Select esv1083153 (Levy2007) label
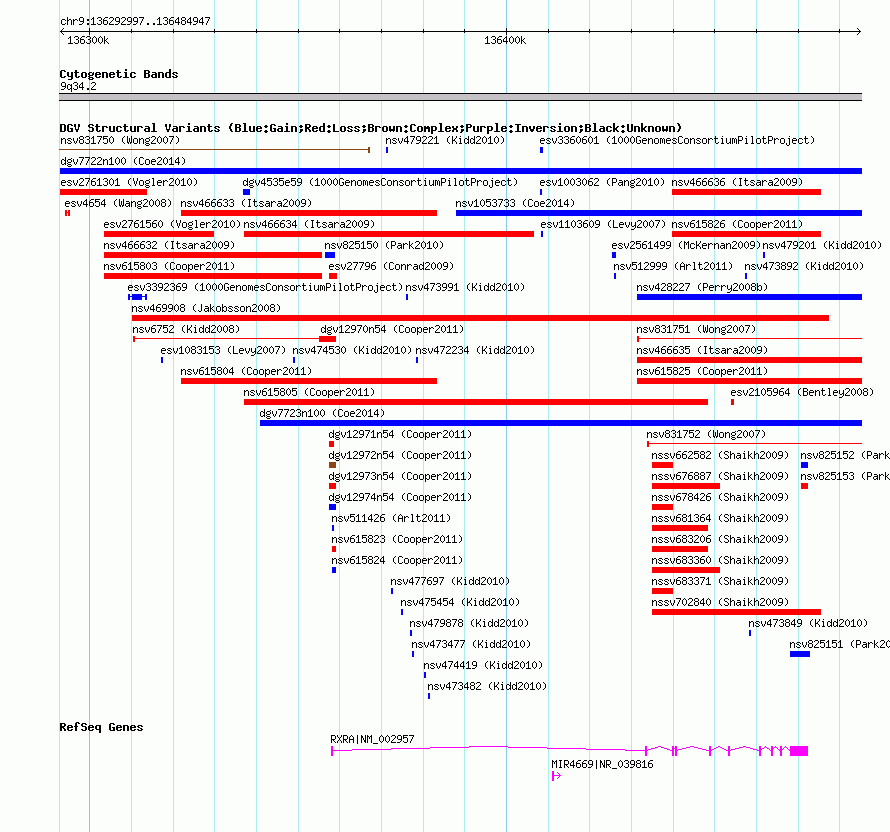890x832 pixels. (223, 350)
